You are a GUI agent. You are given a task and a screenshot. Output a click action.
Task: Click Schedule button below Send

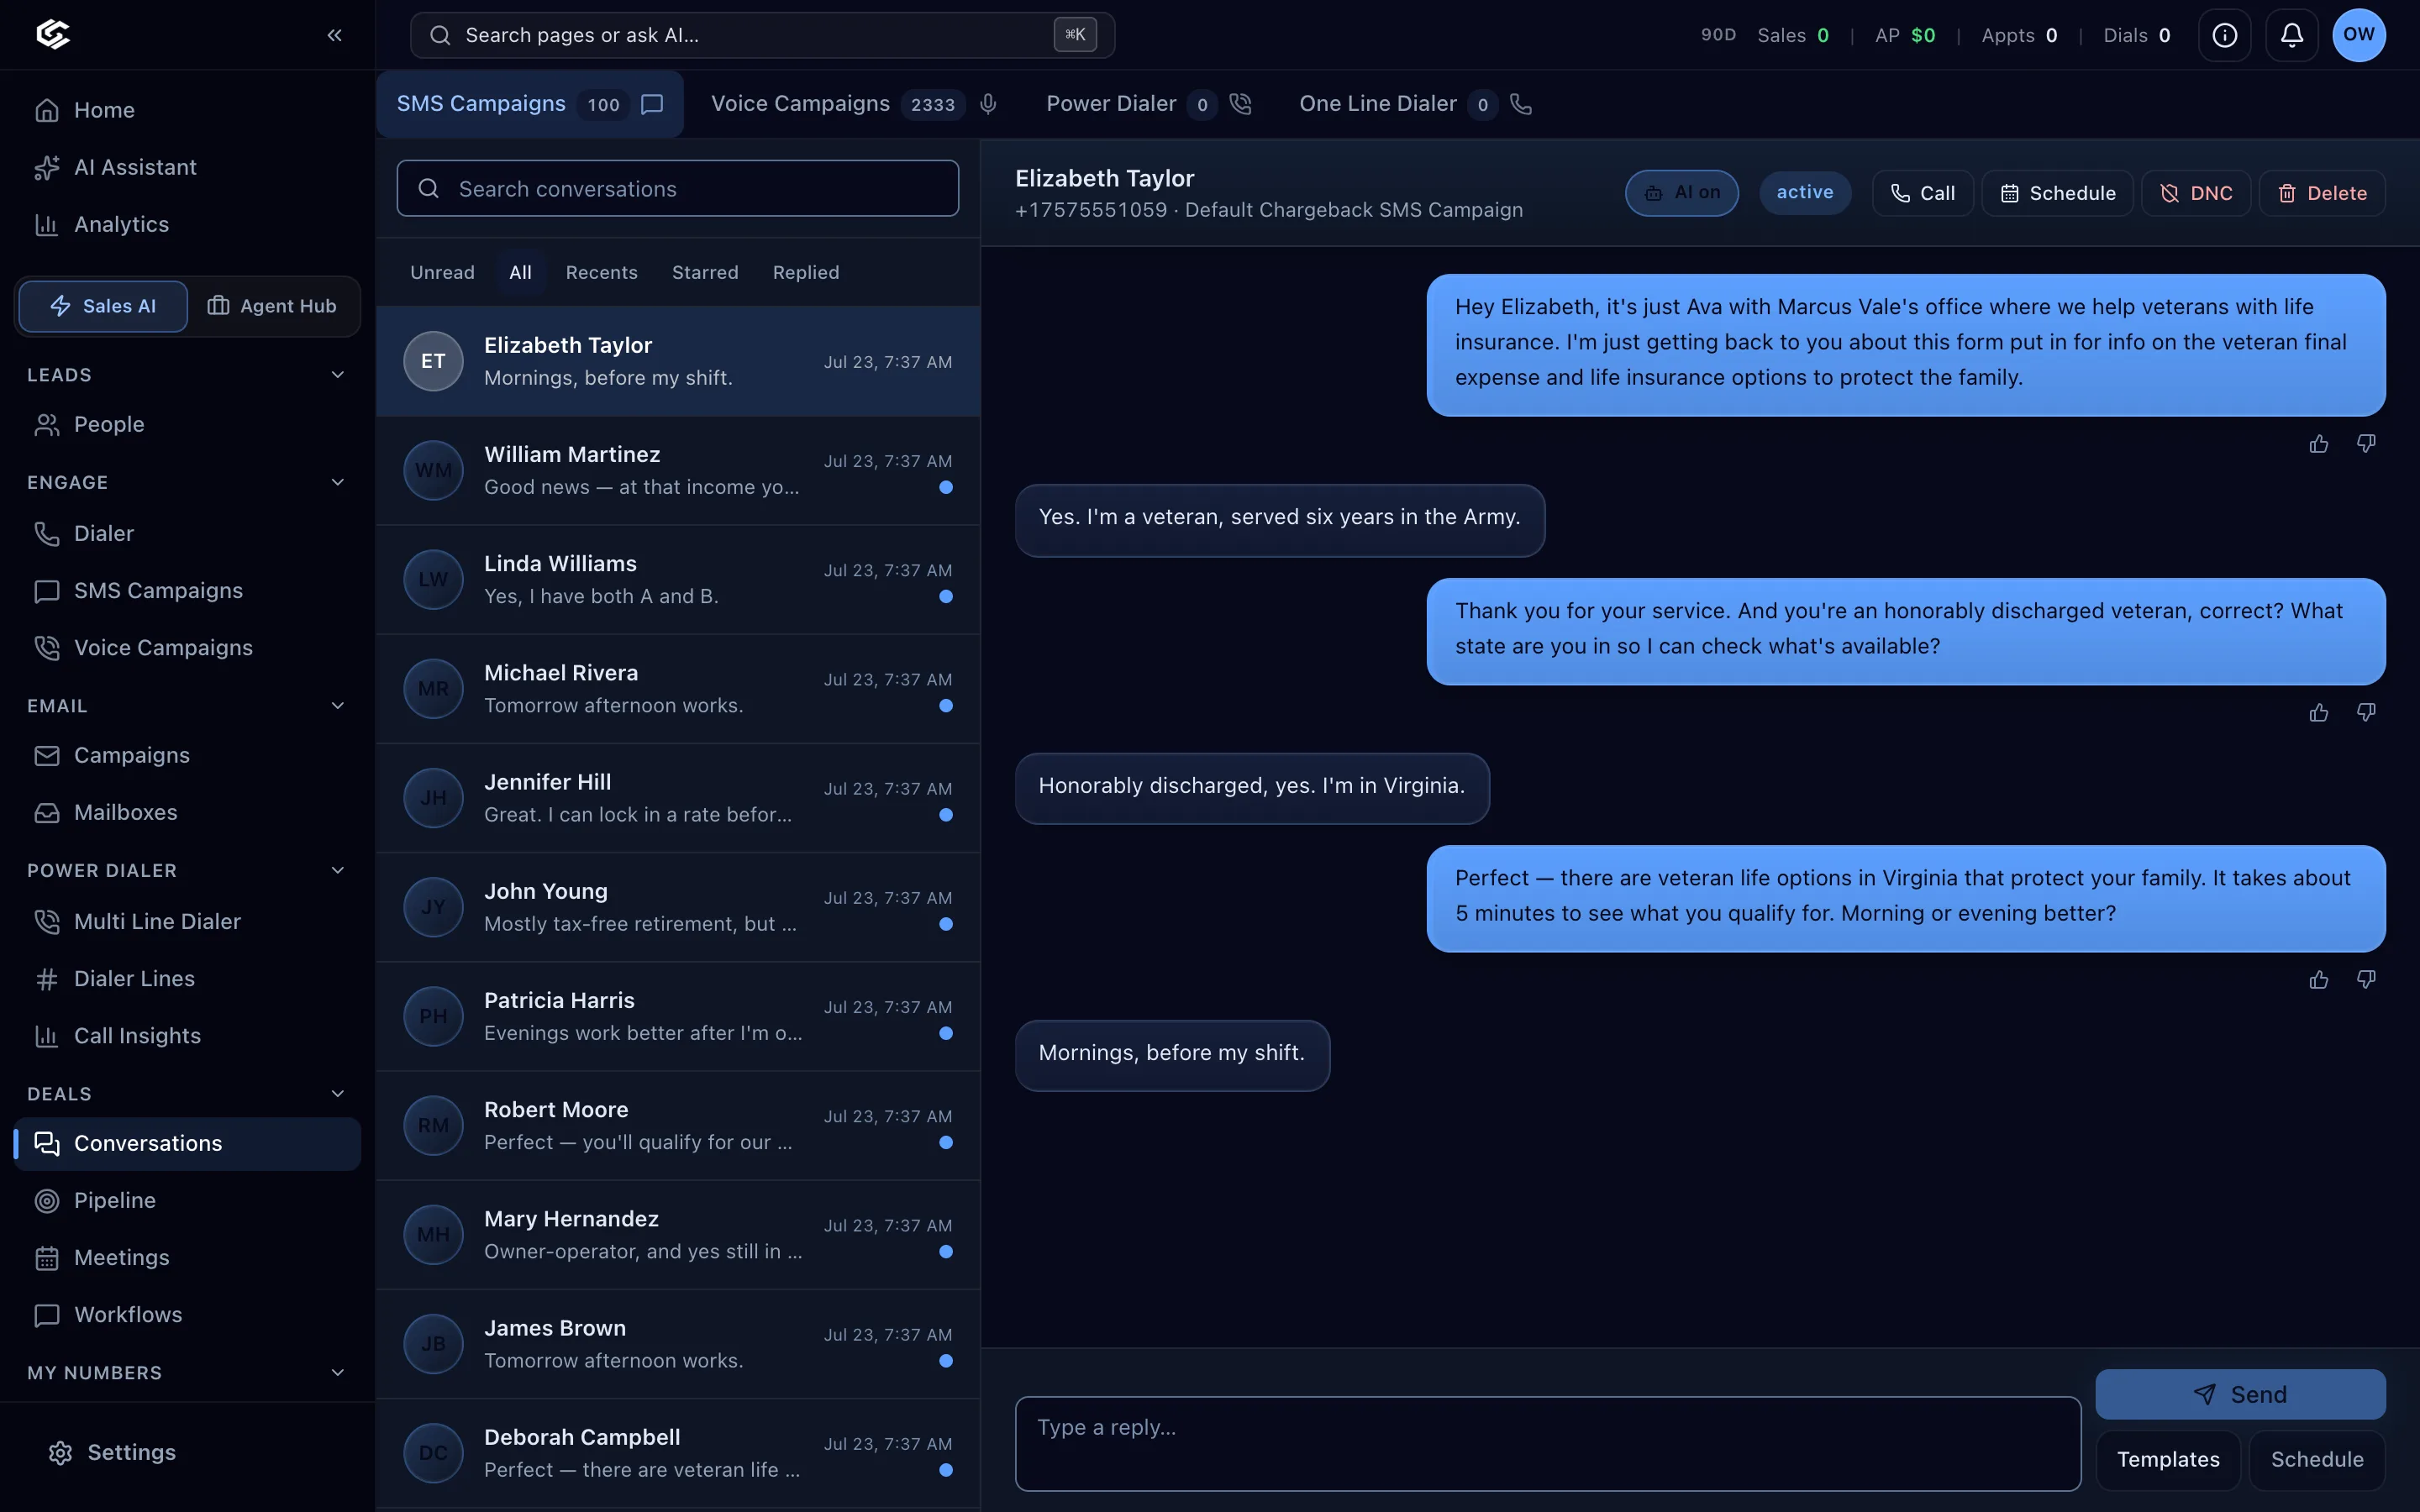click(x=2317, y=1460)
